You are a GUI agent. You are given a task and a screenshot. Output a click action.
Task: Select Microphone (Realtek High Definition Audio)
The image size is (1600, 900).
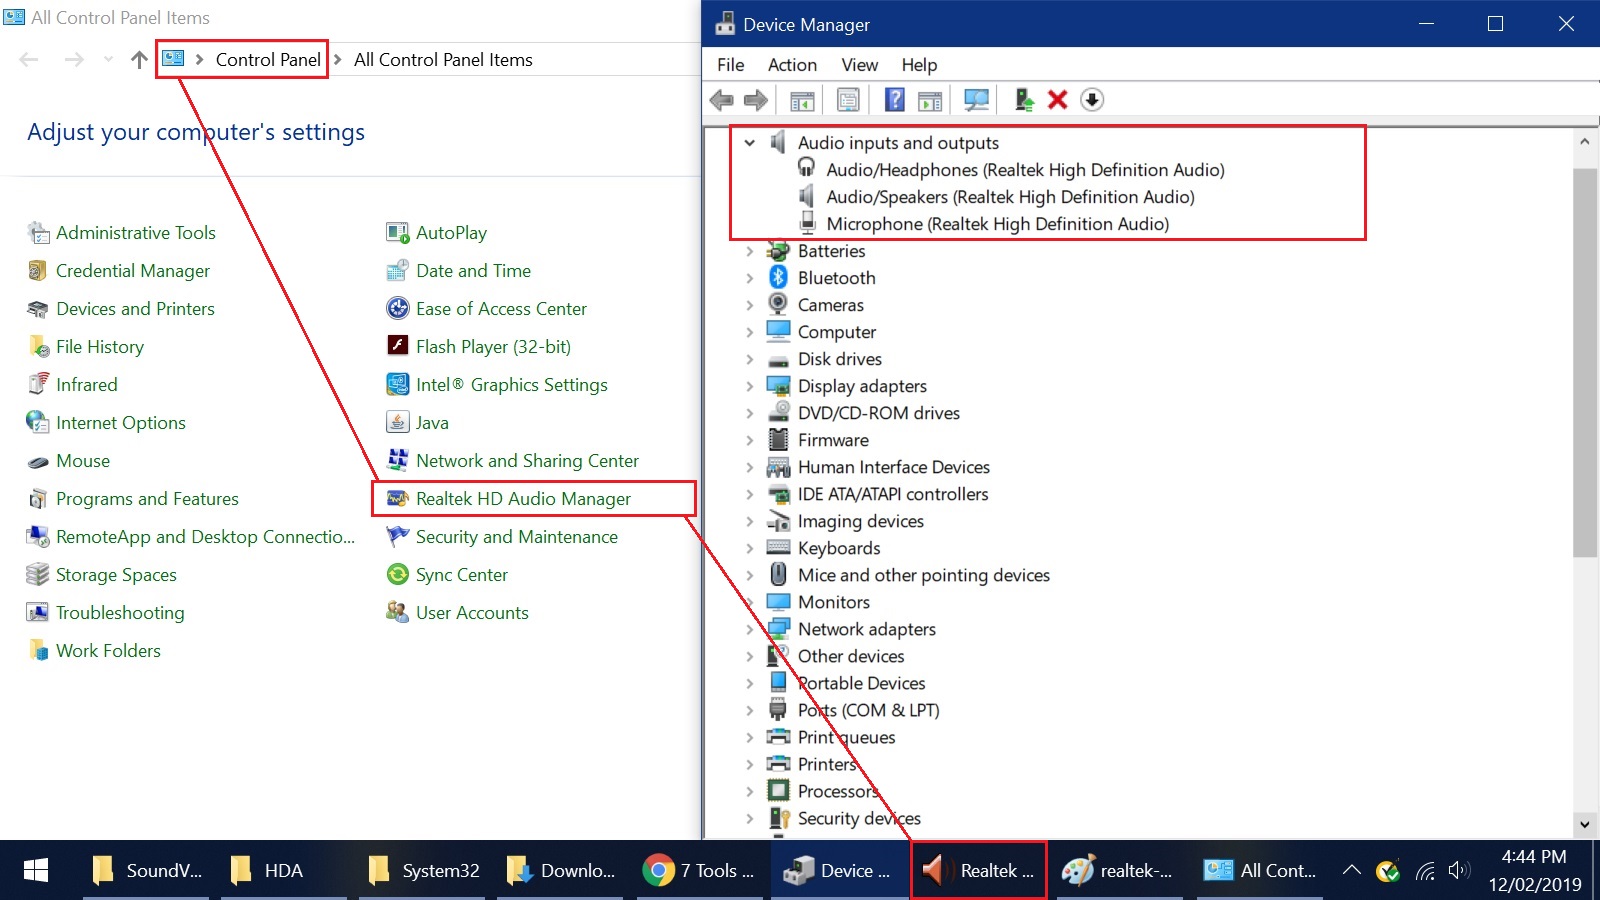click(x=997, y=224)
